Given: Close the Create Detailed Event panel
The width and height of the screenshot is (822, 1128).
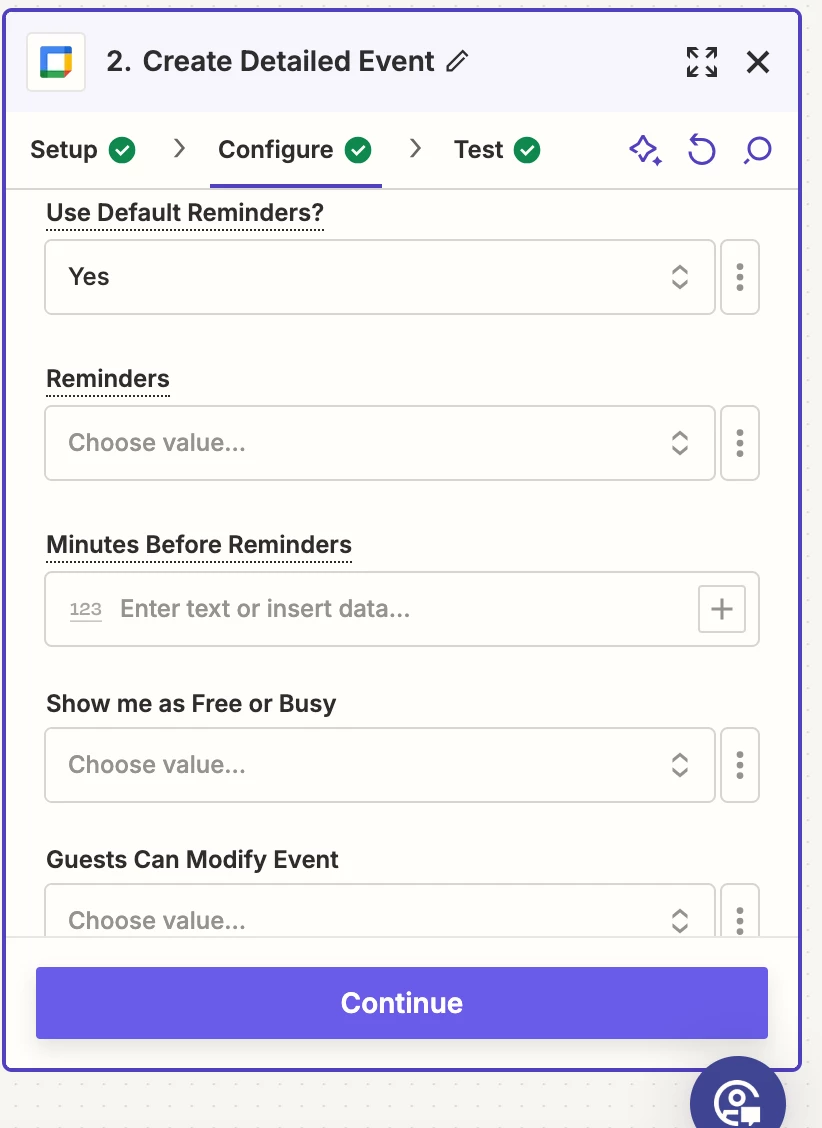Looking at the screenshot, I should tap(758, 62).
